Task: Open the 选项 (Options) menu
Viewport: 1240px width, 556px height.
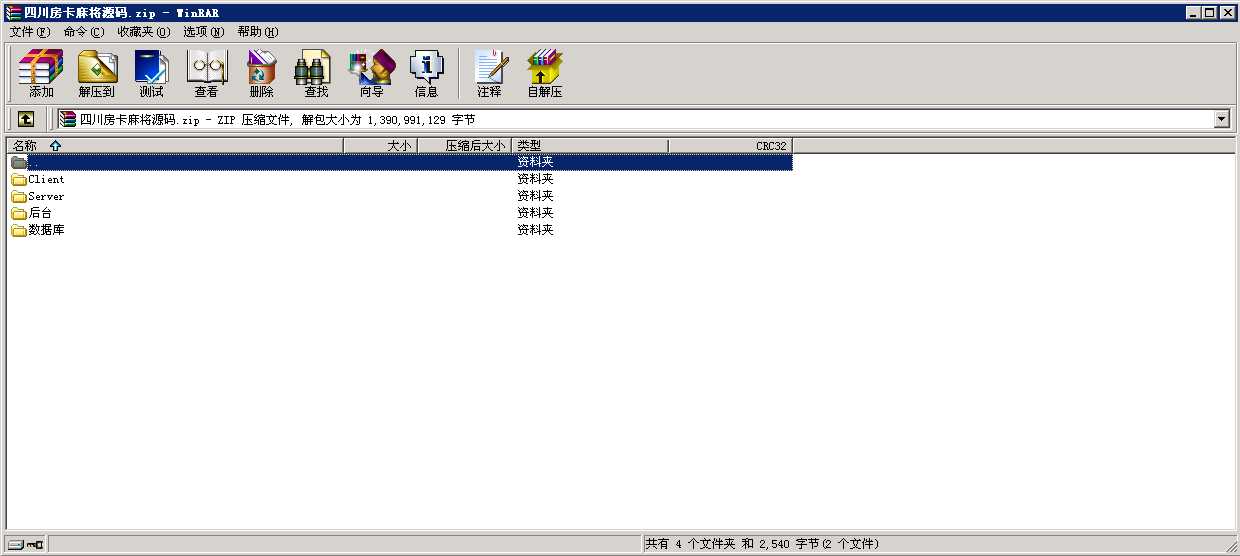Action: click(203, 32)
